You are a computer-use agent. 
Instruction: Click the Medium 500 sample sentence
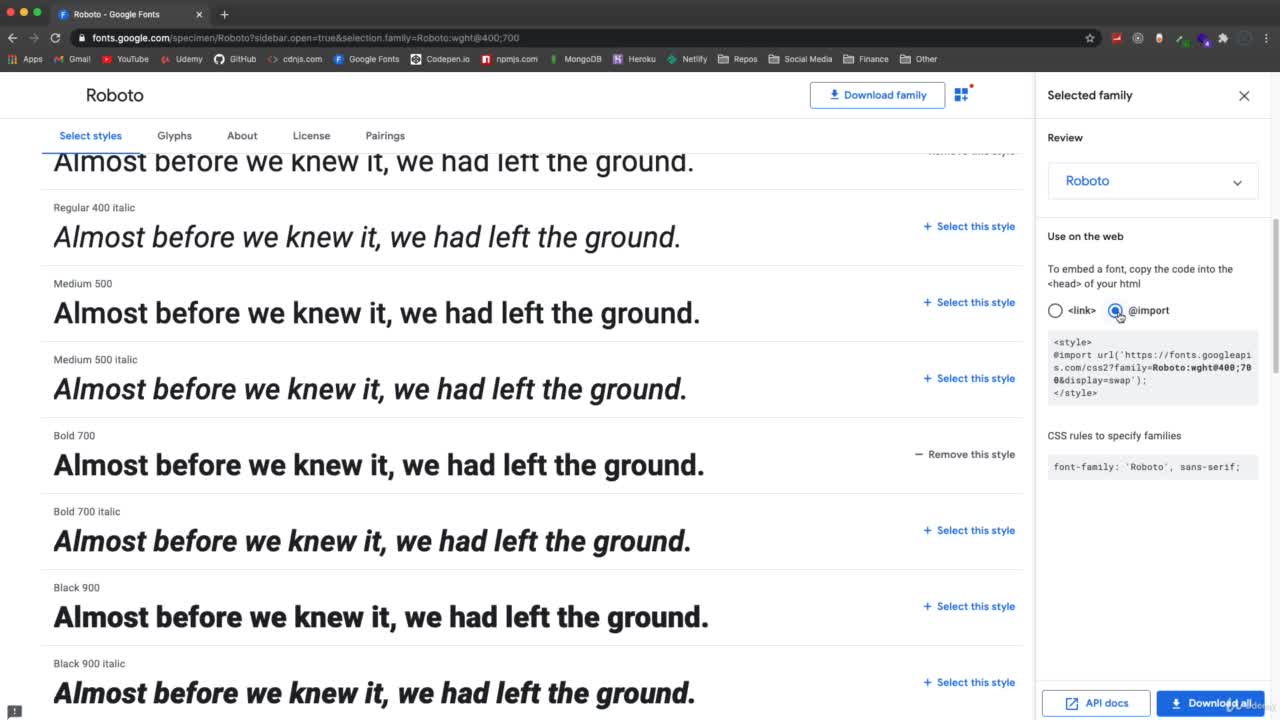[377, 313]
